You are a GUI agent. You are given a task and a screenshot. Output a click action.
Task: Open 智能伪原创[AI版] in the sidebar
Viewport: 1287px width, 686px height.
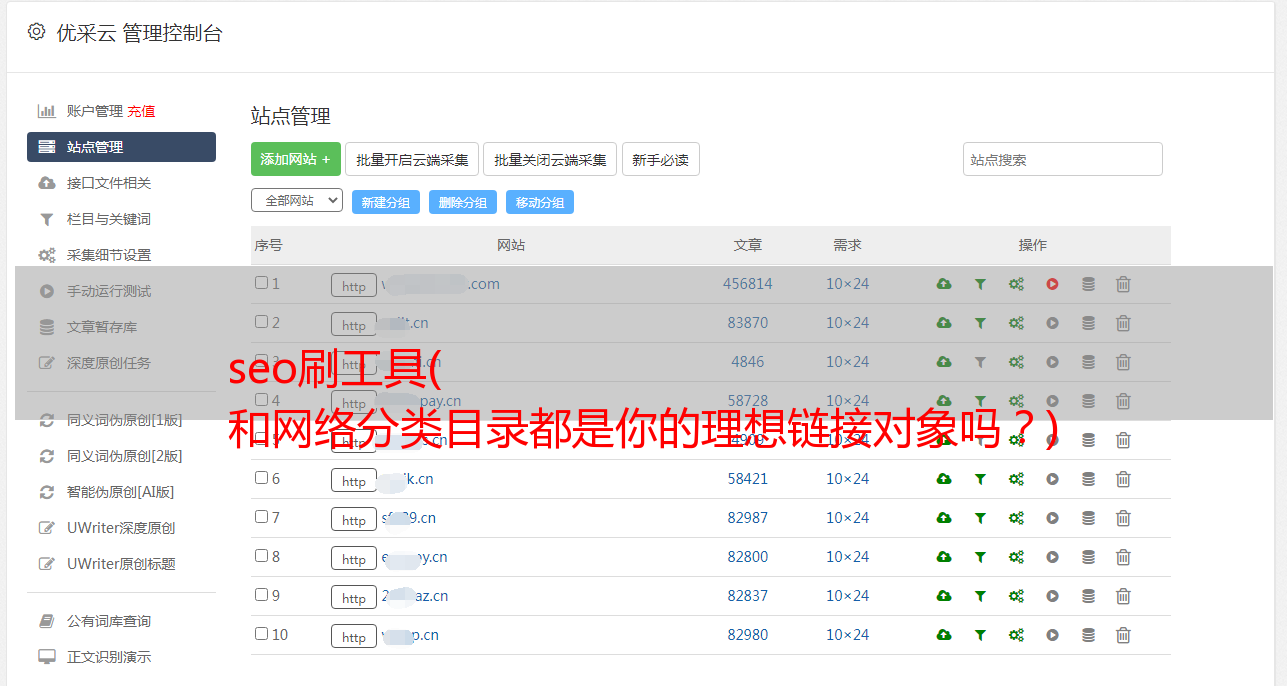[121, 492]
